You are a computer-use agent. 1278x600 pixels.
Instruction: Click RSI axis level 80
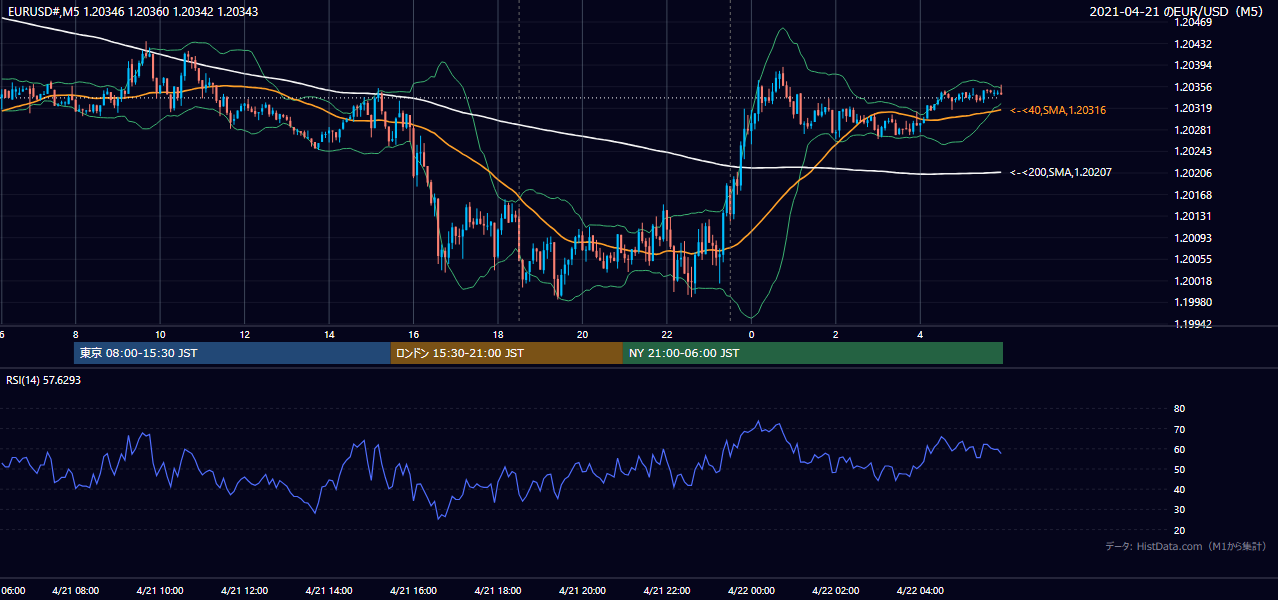point(1179,409)
